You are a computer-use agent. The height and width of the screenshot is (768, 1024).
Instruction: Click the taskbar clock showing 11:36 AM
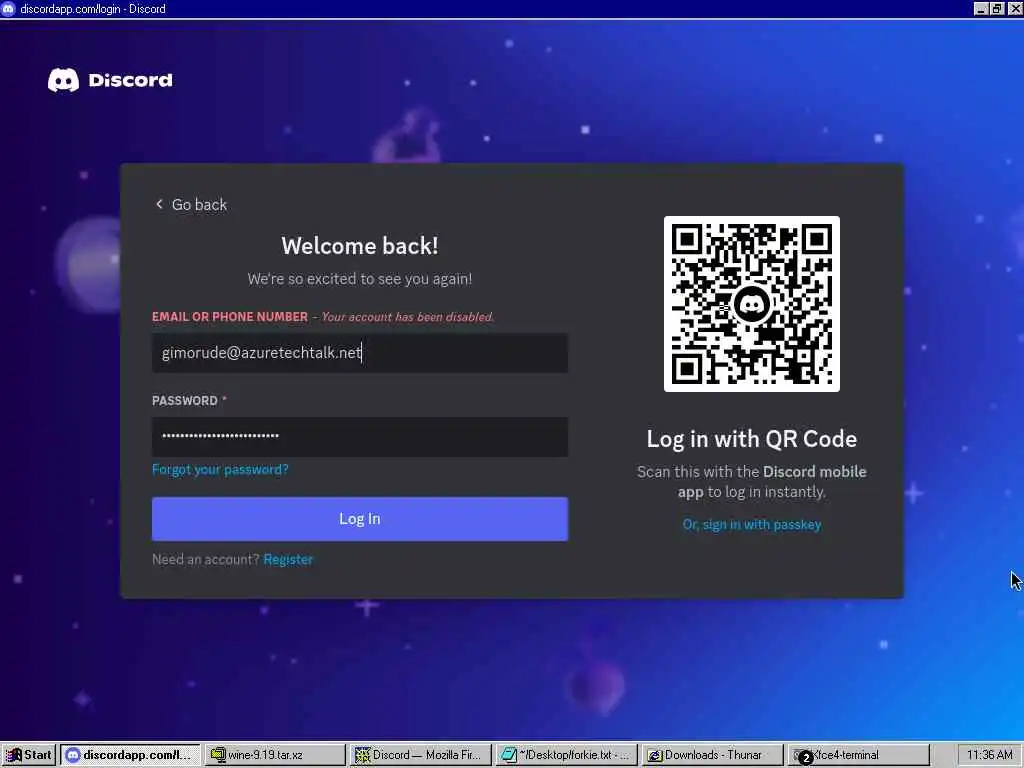tap(989, 755)
